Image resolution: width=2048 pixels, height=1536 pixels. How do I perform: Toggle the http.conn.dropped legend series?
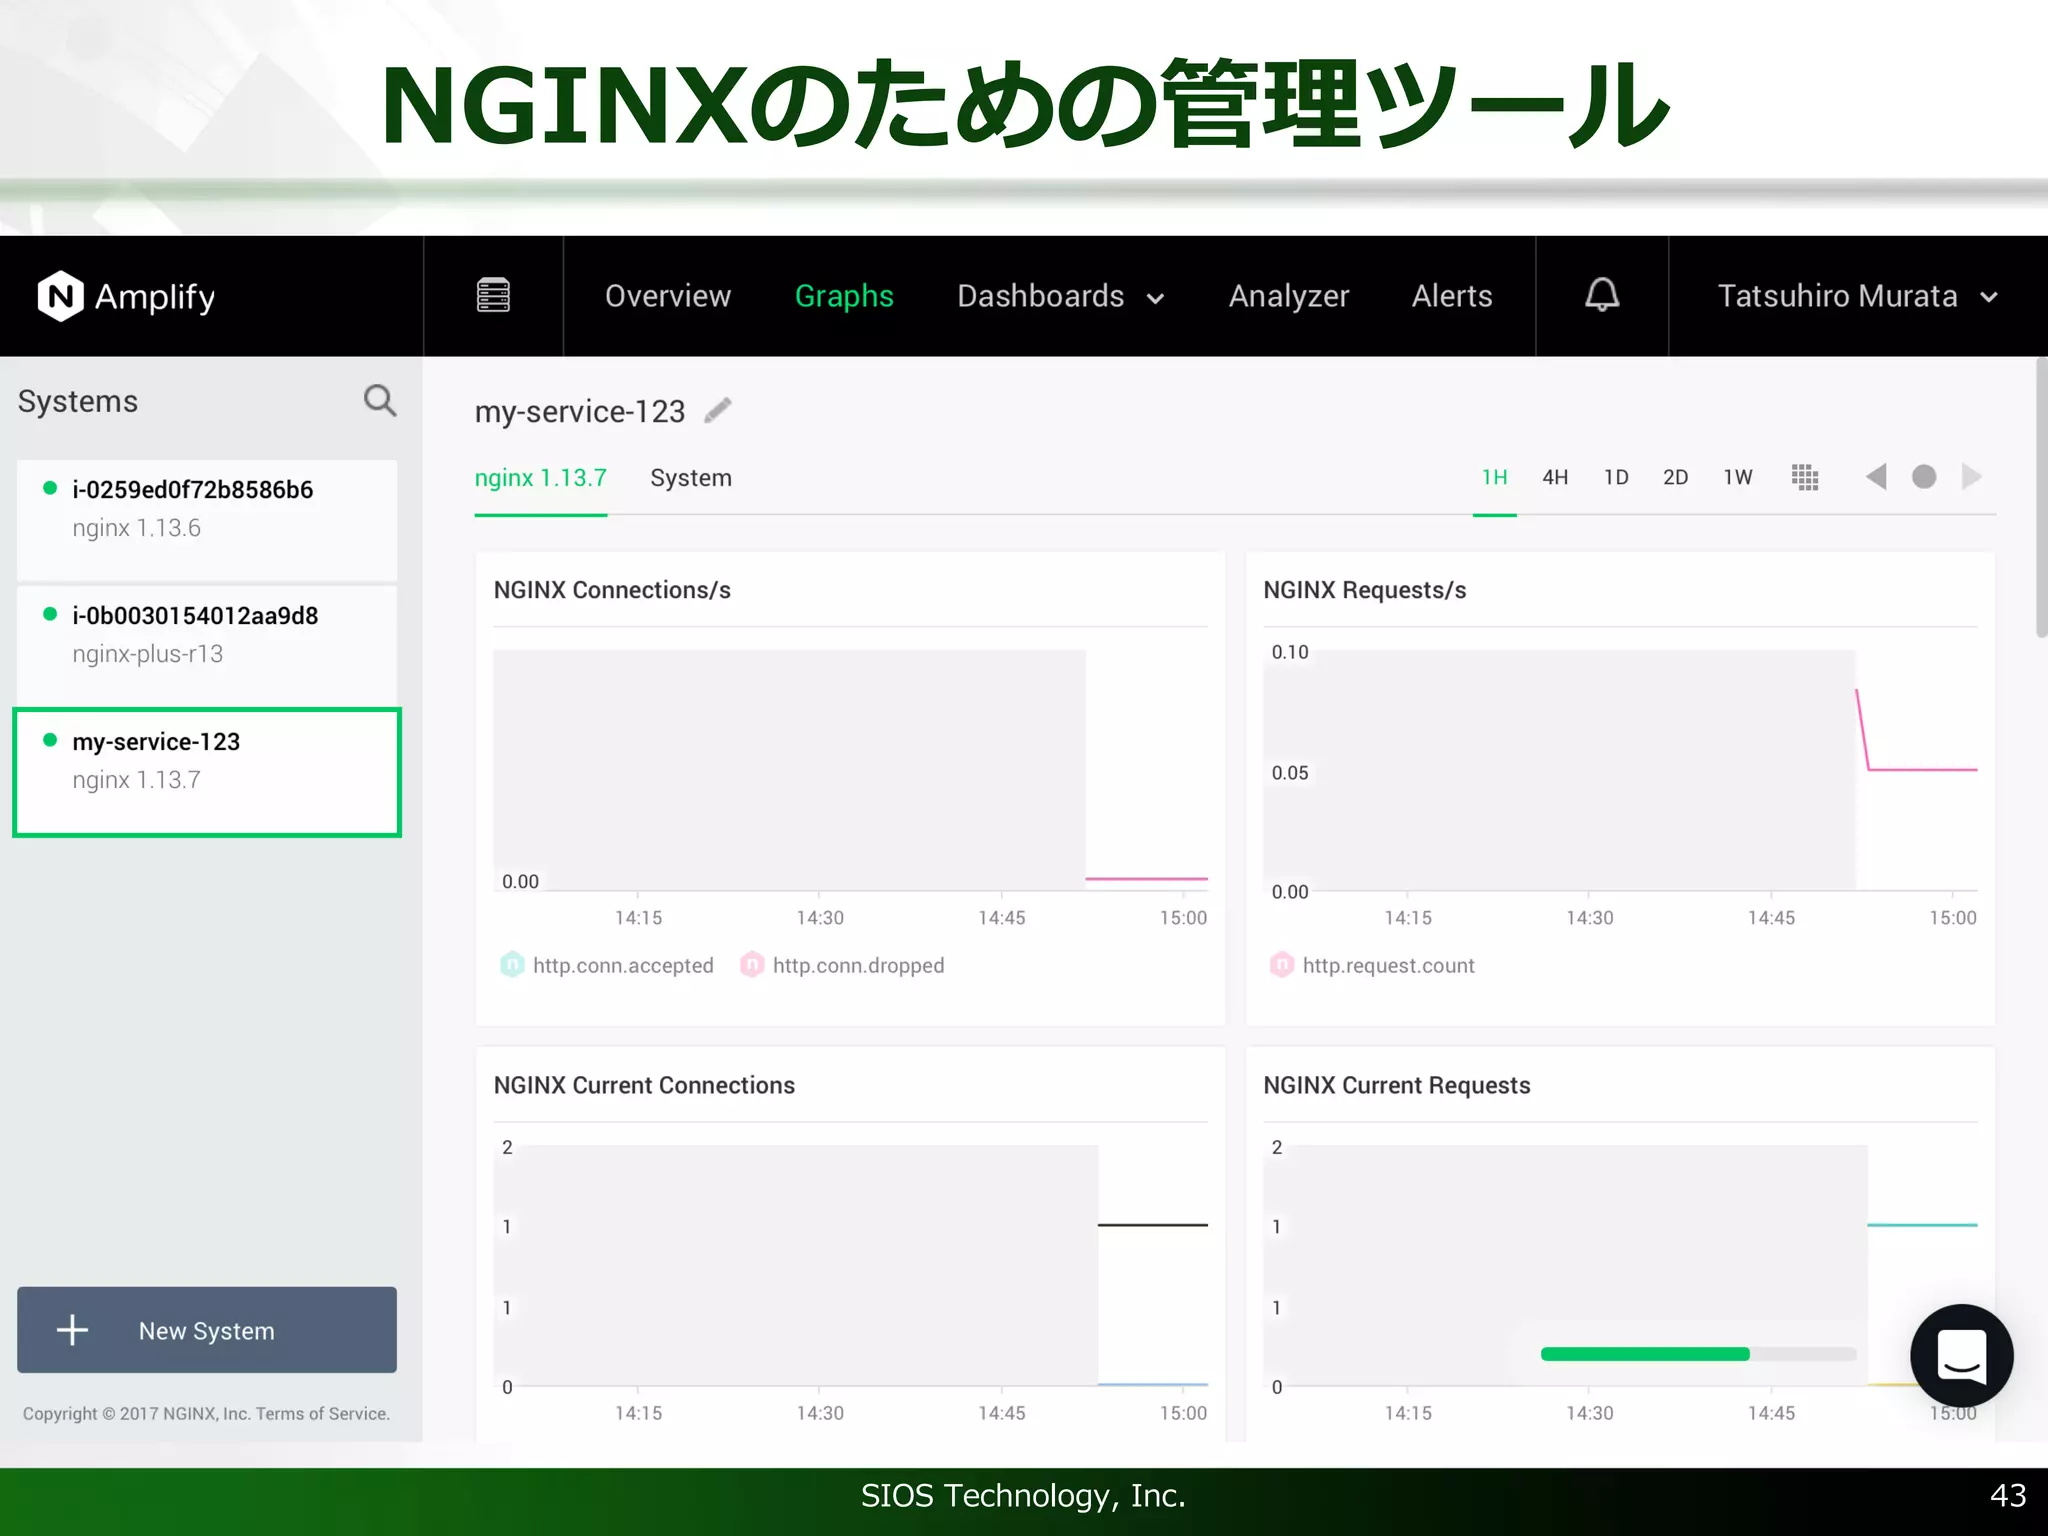coord(842,965)
